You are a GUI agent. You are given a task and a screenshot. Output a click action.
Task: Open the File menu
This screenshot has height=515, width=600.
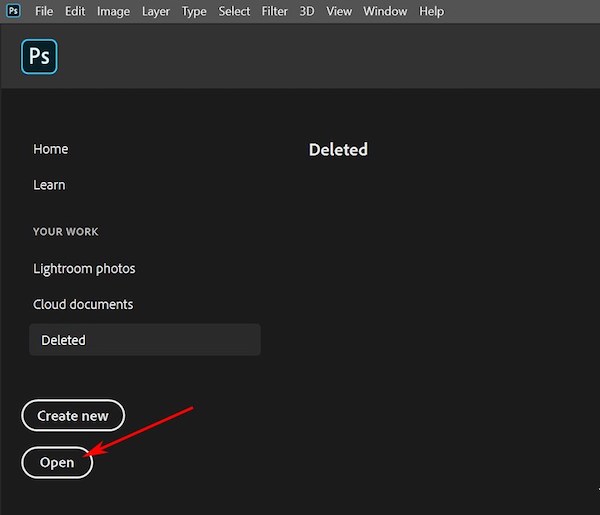pos(44,11)
